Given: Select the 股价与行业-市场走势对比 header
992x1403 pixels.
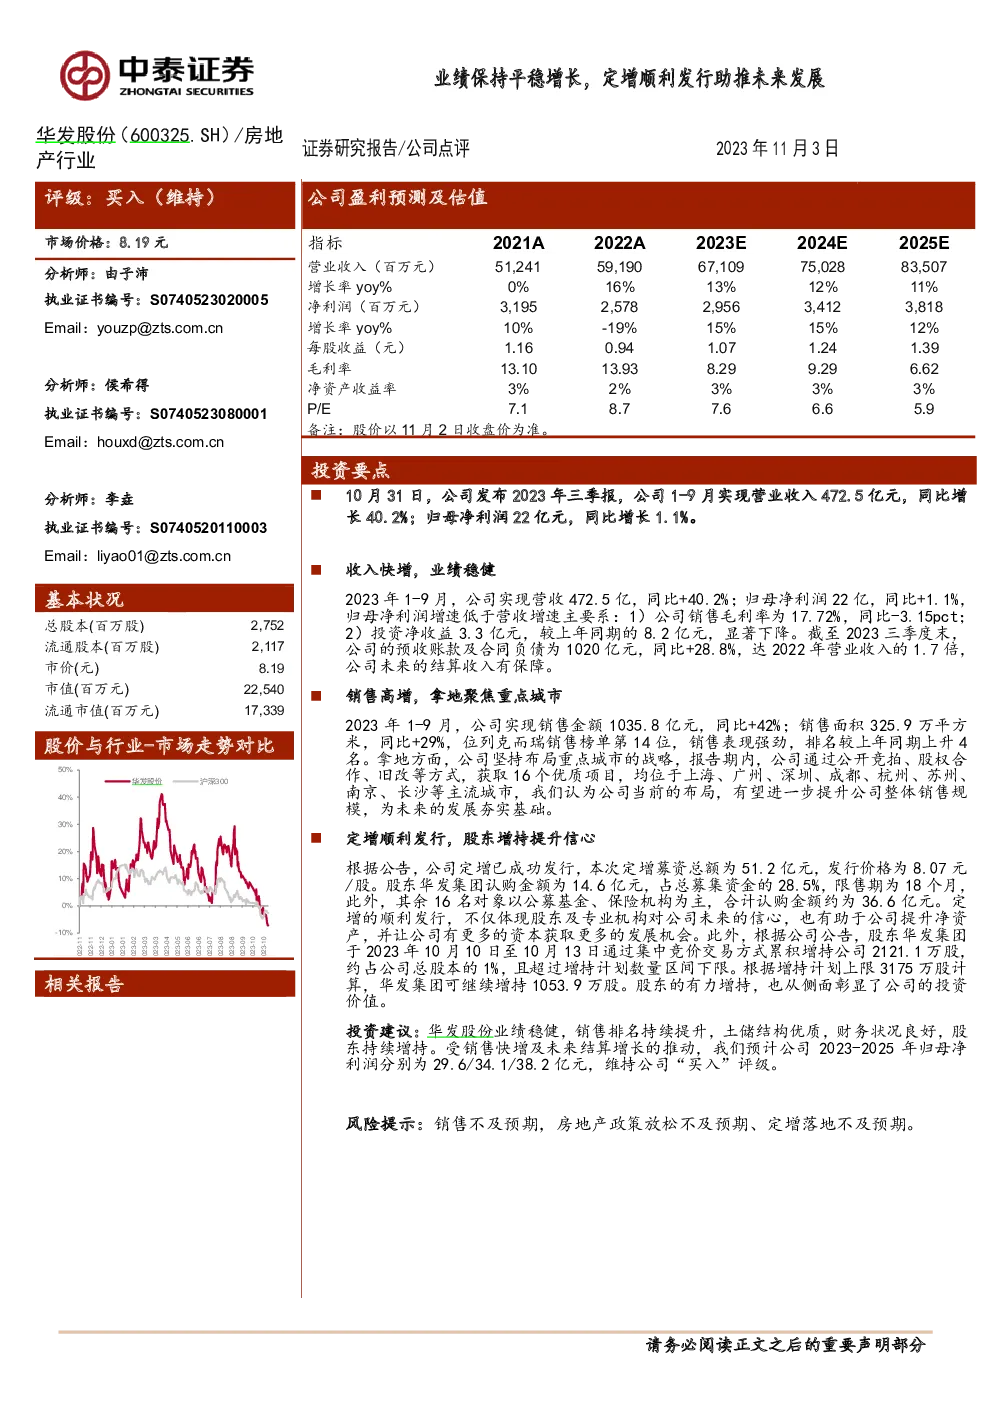Looking at the screenshot, I should click(165, 746).
